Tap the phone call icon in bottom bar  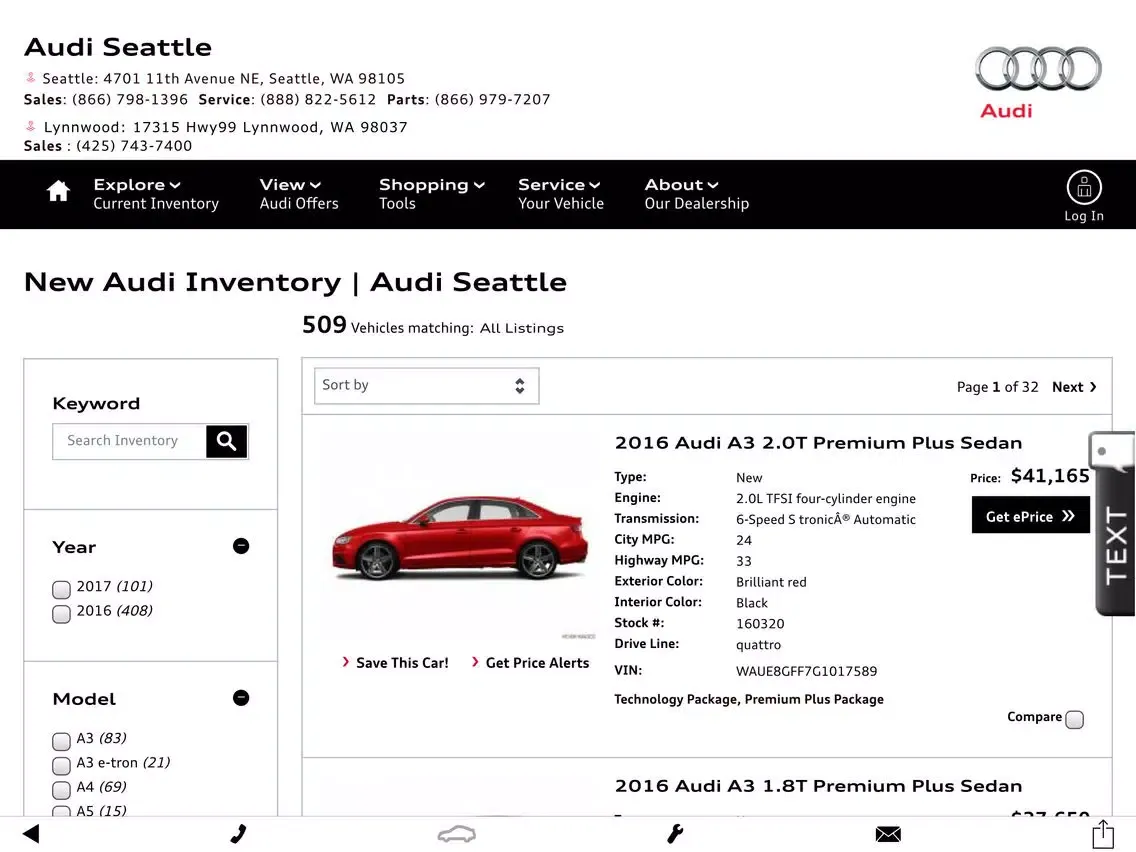point(238,834)
